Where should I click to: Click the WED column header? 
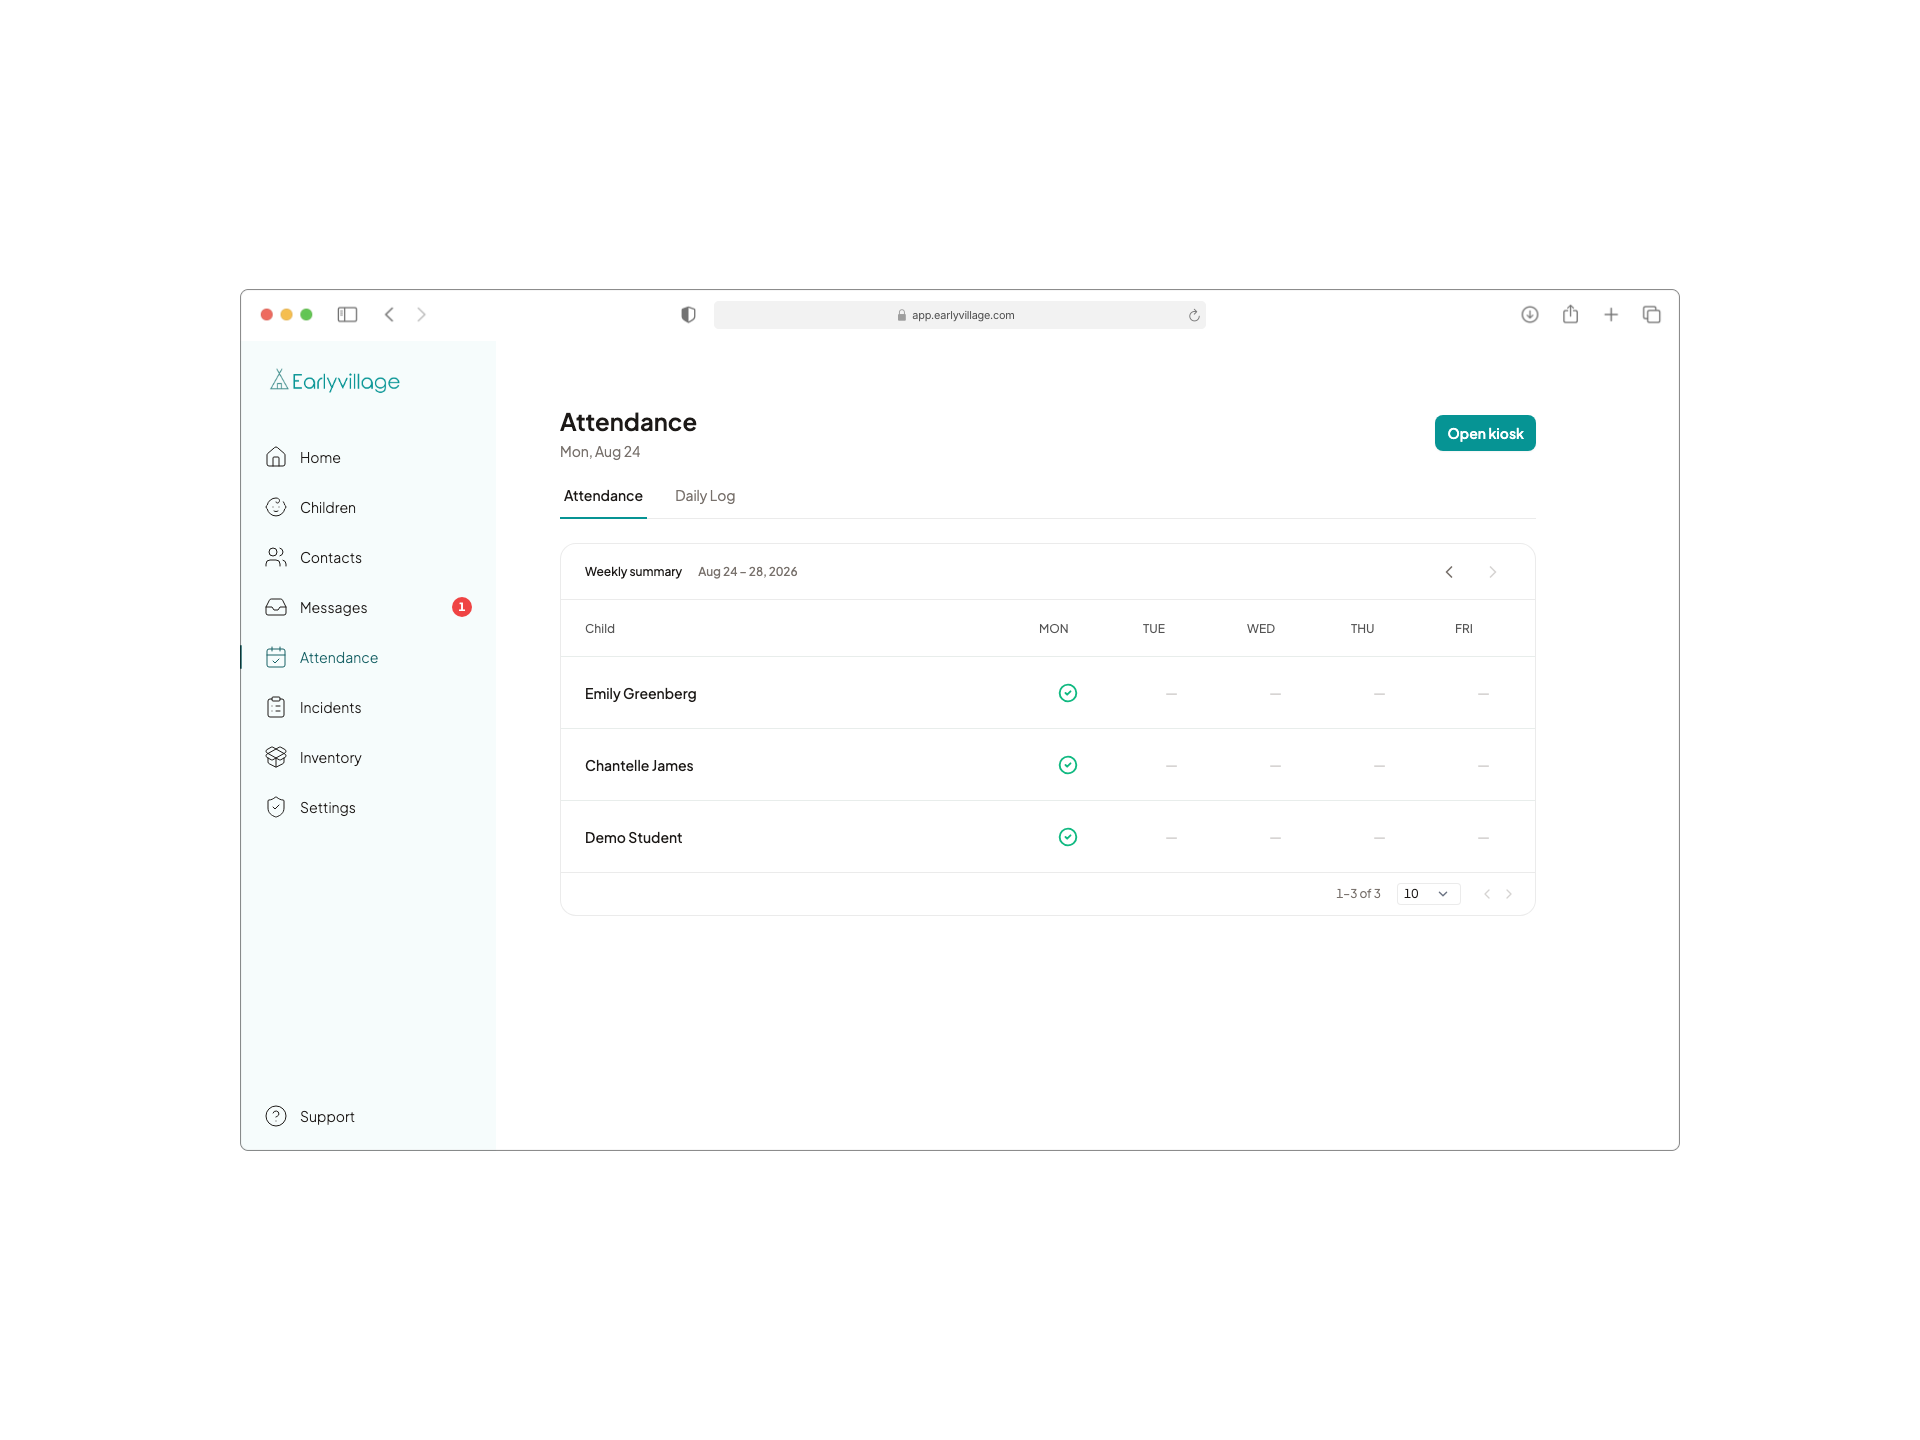1260,629
